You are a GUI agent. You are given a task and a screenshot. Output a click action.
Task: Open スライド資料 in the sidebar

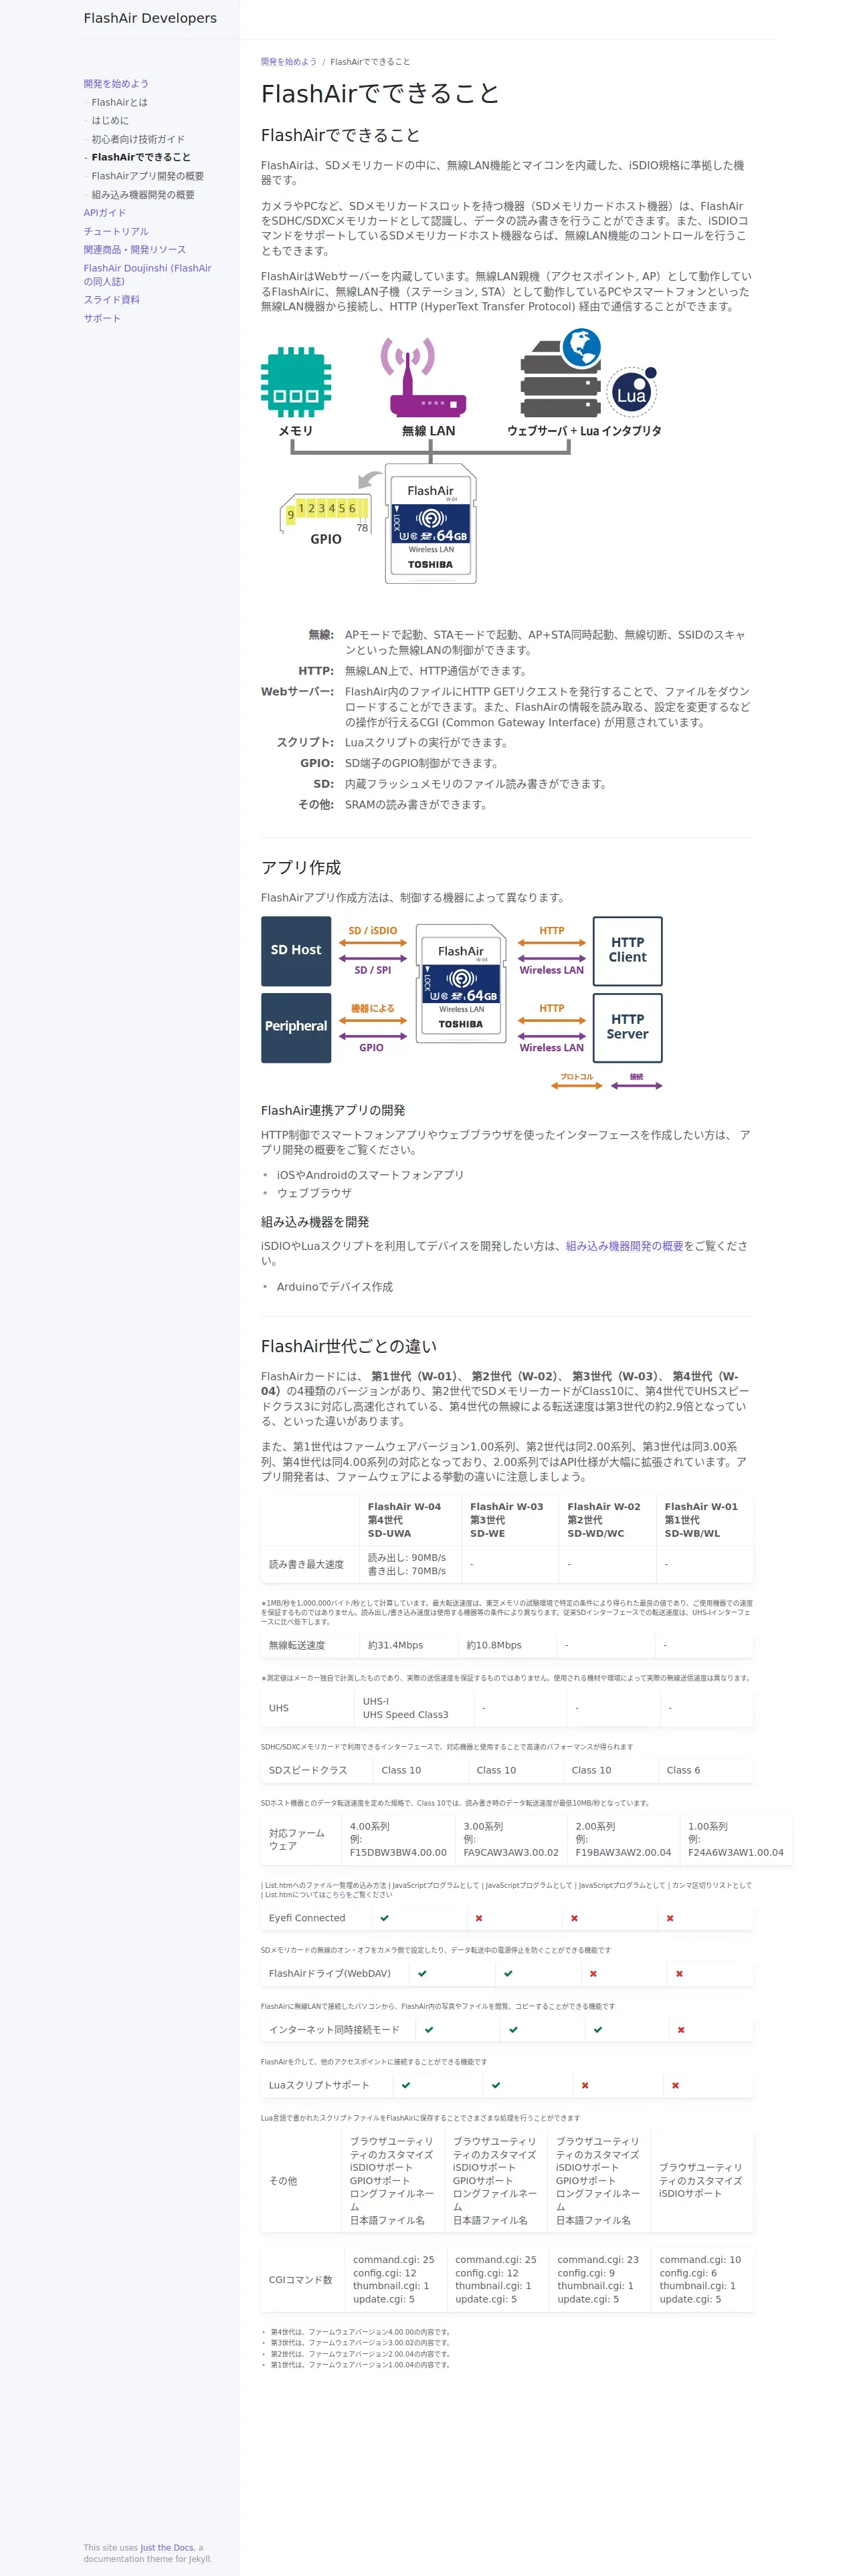click(x=112, y=300)
